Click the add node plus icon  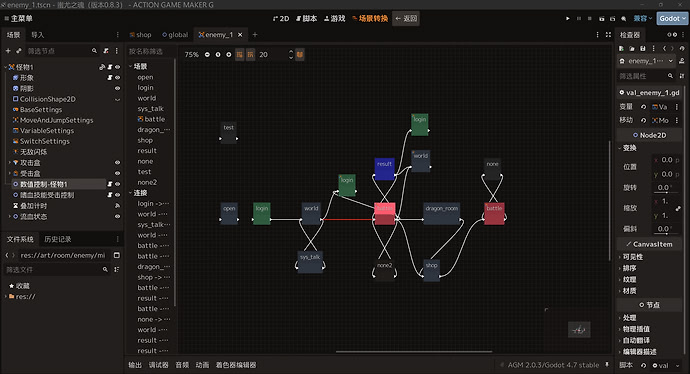pyautogui.click(x=8, y=51)
